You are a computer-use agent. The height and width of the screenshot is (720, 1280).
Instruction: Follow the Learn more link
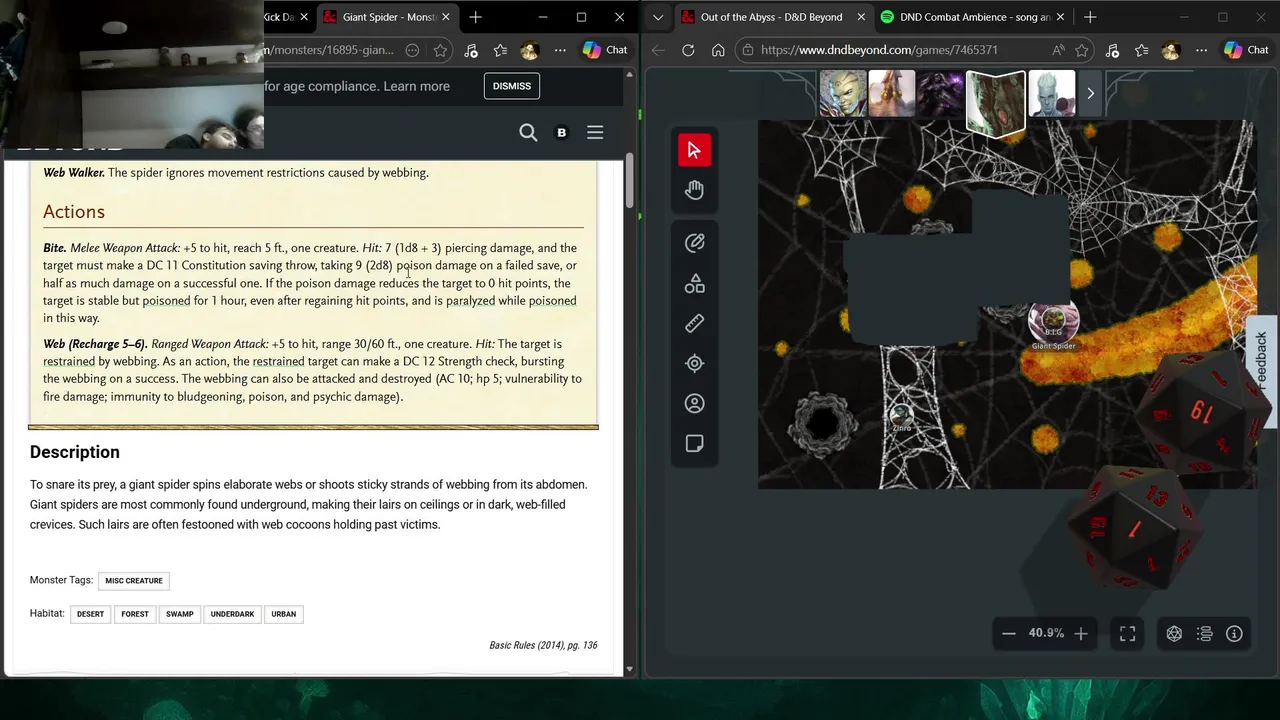point(416,86)
